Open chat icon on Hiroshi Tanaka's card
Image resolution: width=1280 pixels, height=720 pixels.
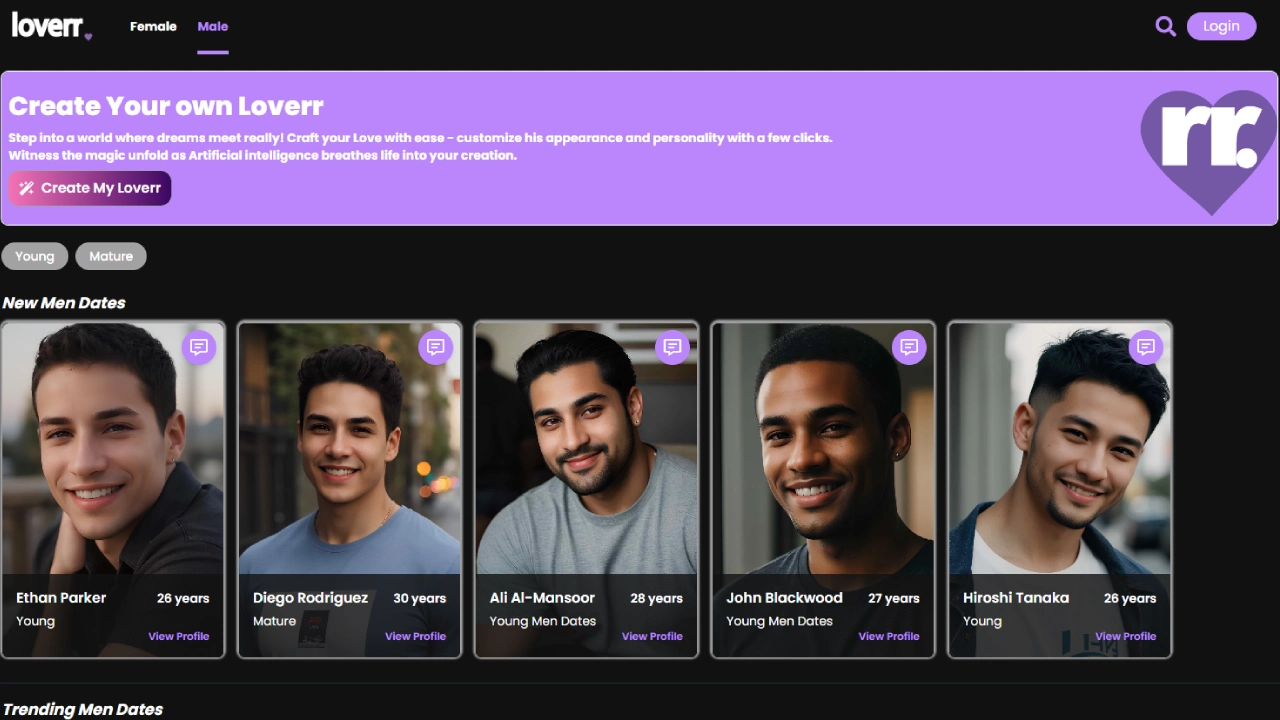coord(1146,347)
